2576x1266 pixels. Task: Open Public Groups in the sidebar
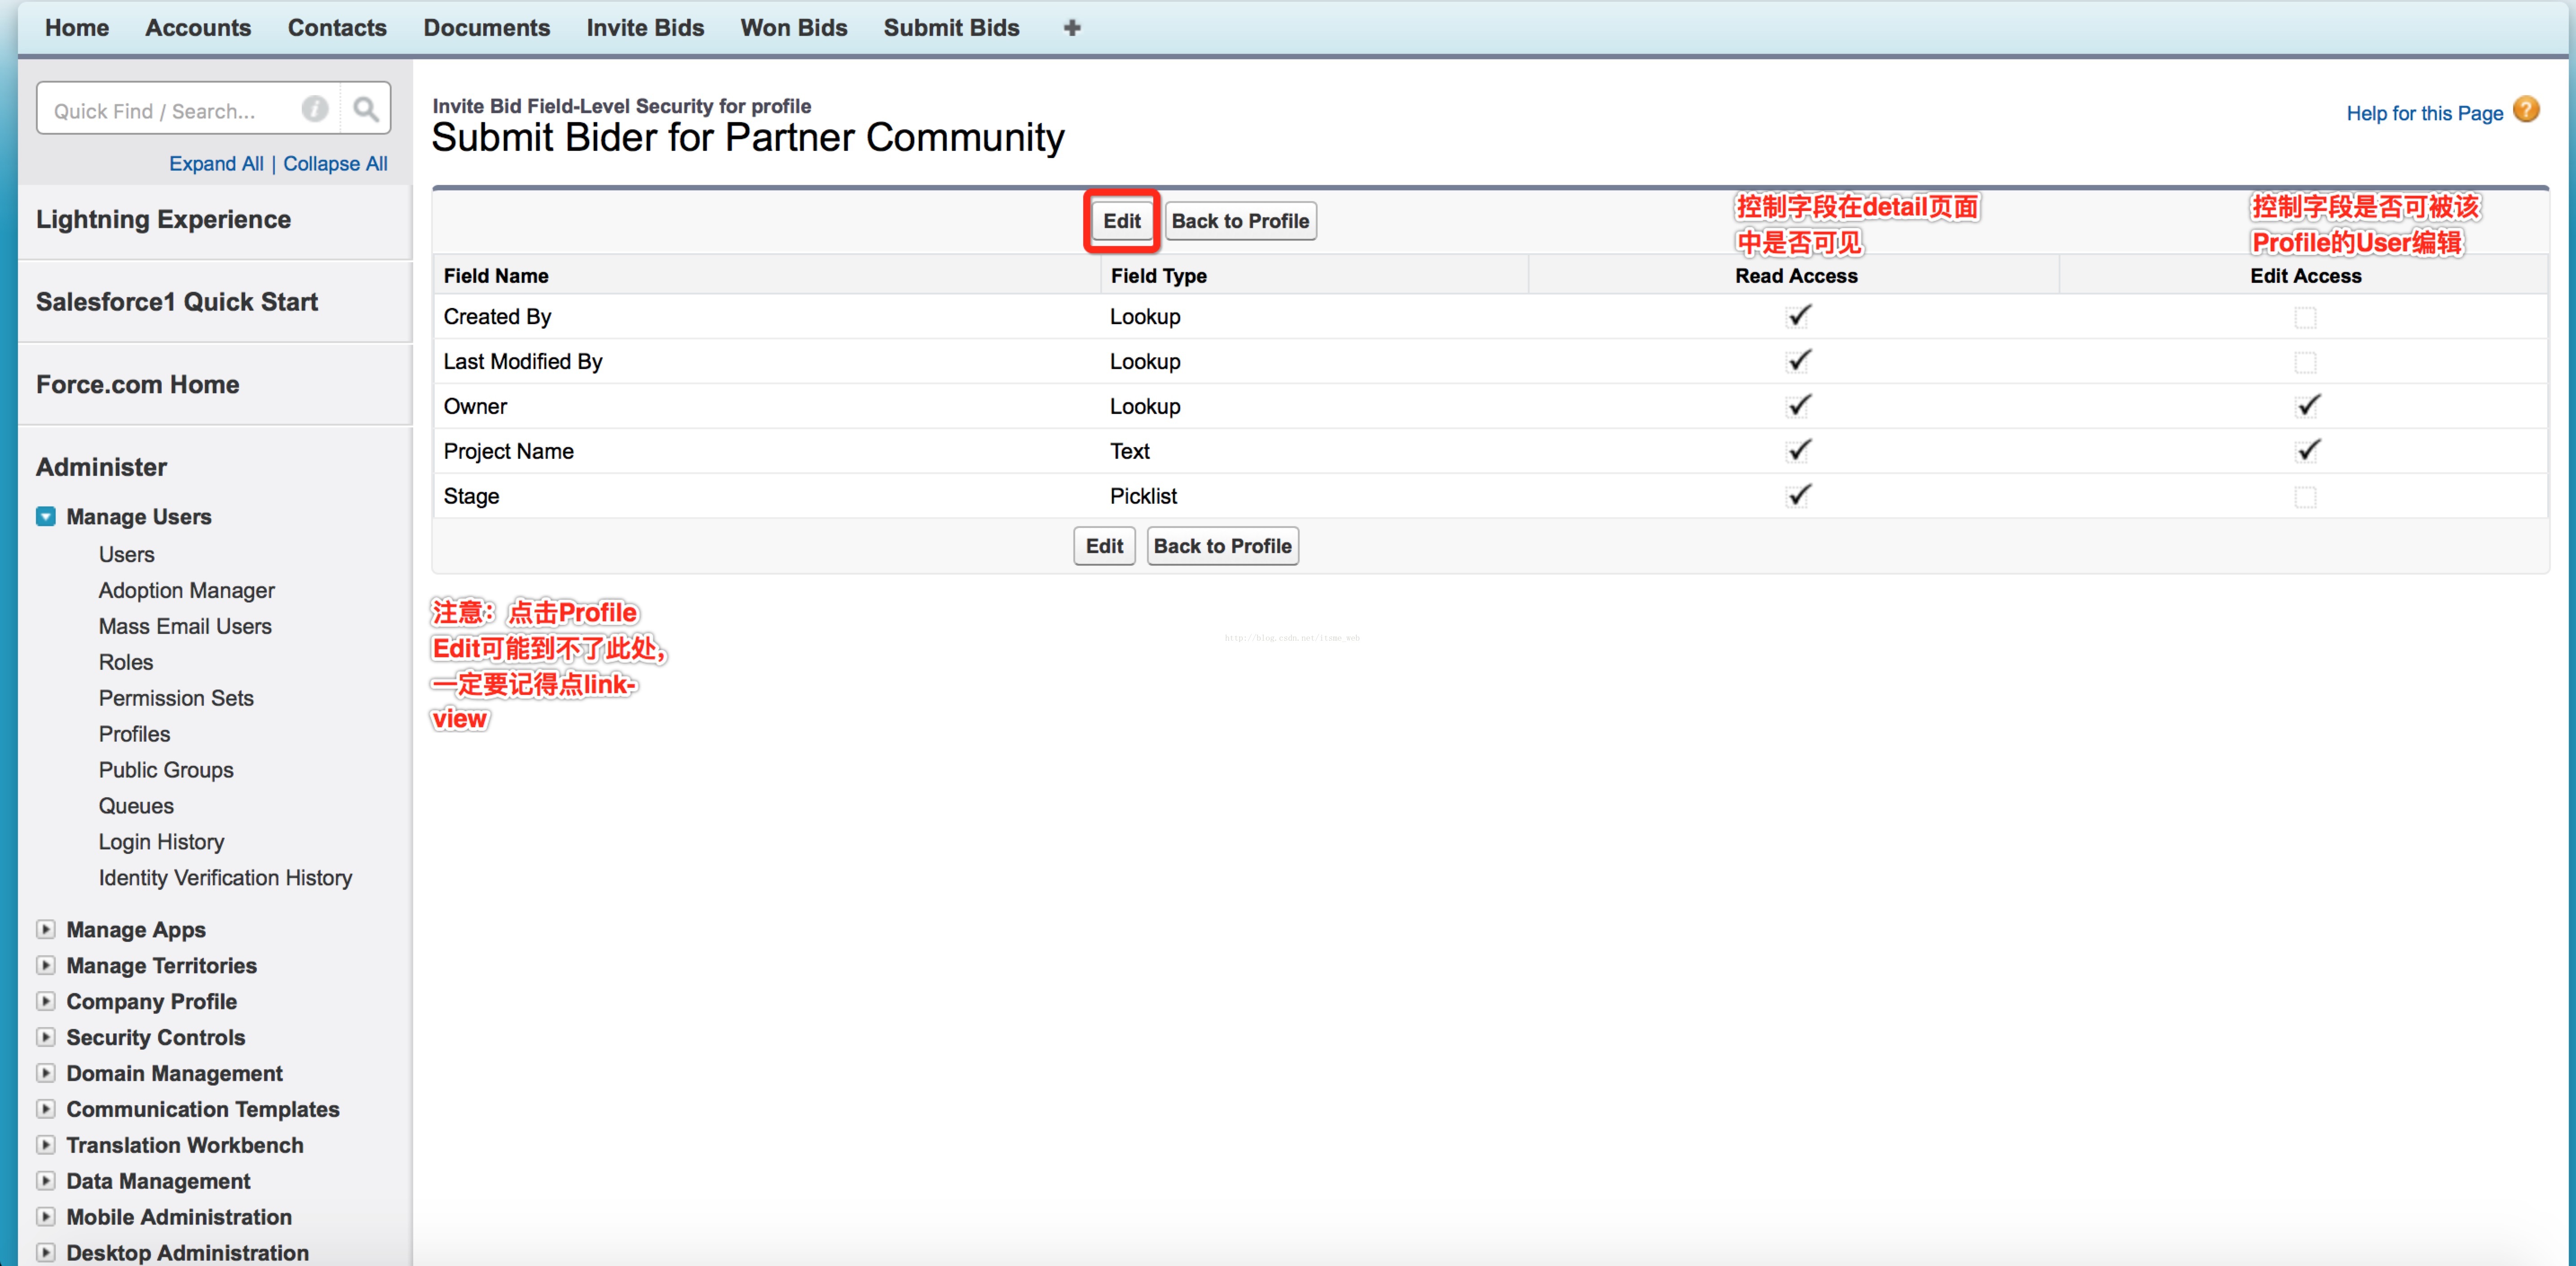[x=166, y=770]
